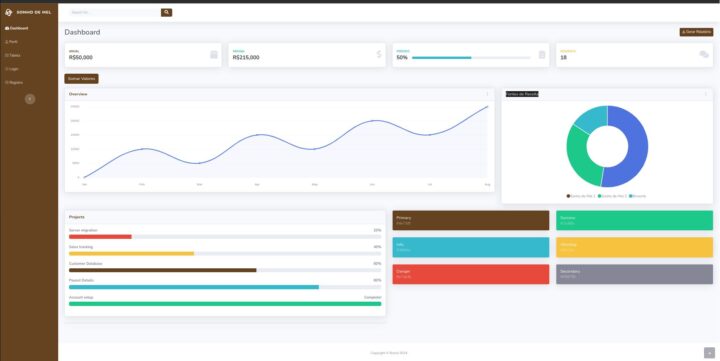This screenshot has height=361, width=720.
Task: Click the highlighted Fontes de Receita title
Action: tap(522, 94)
